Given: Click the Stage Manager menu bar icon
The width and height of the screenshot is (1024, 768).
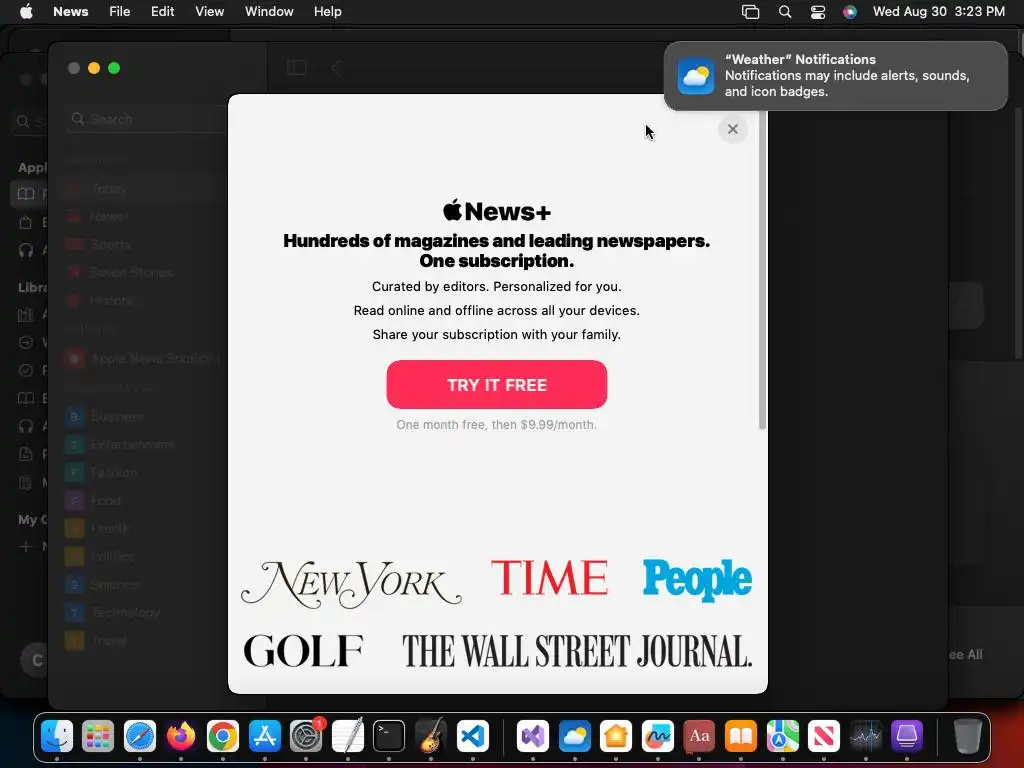Looking at the screenshot, I should click(x=750, y=12).
